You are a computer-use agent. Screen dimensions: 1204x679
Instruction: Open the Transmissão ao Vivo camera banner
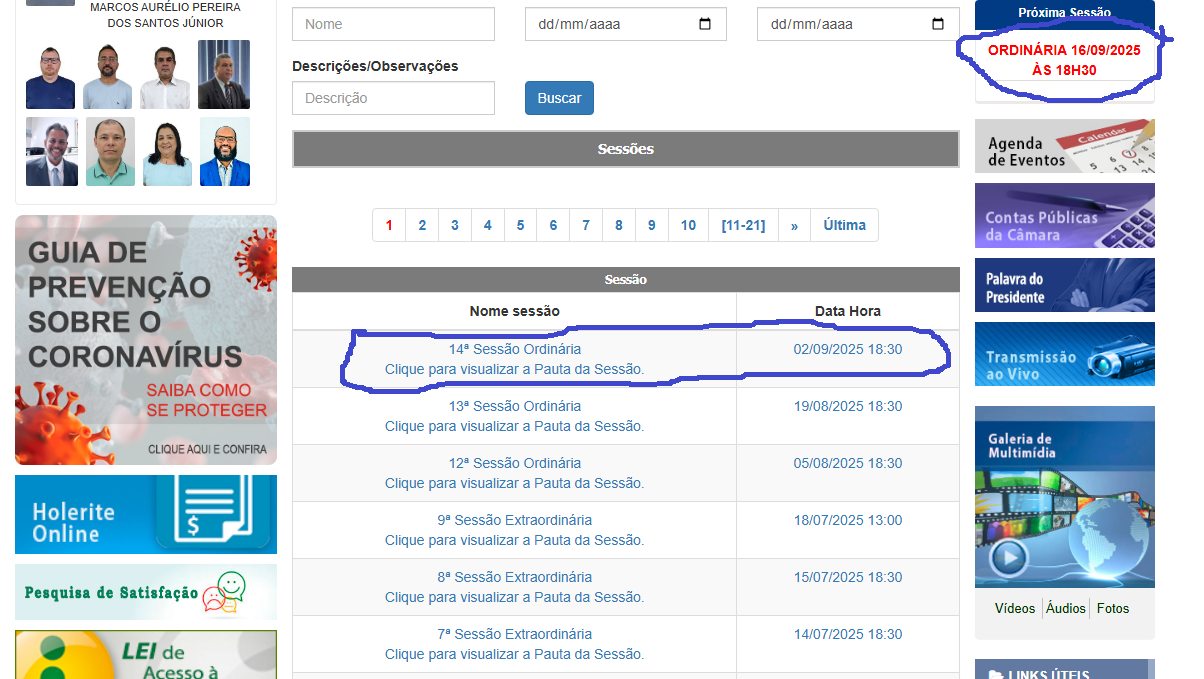click(1064, 354)
